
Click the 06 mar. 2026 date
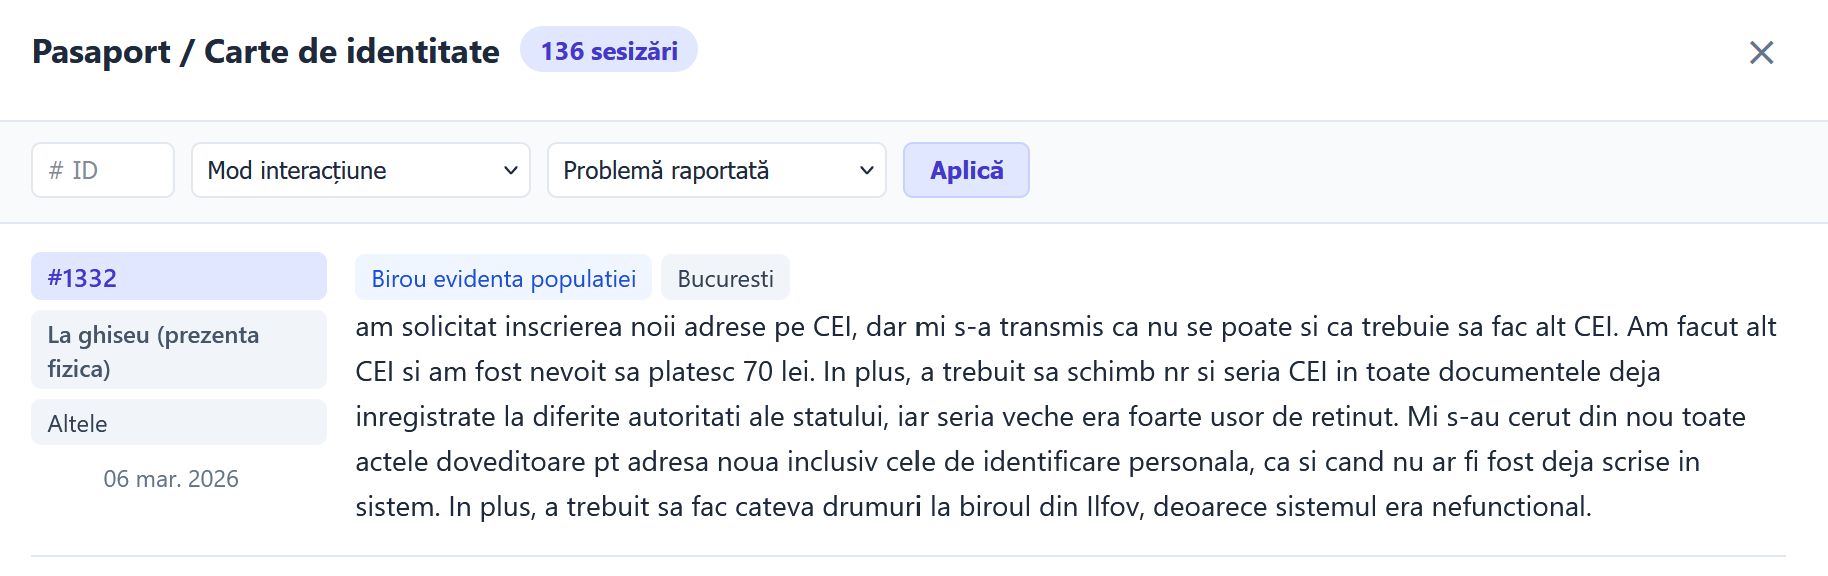click(171, 479)
